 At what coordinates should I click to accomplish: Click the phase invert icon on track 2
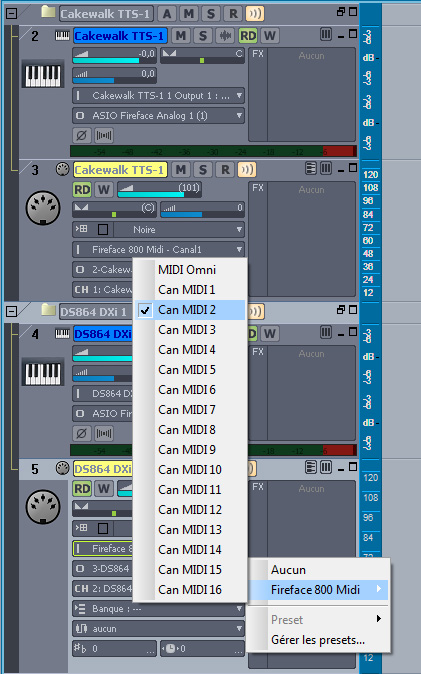point(81,135)
